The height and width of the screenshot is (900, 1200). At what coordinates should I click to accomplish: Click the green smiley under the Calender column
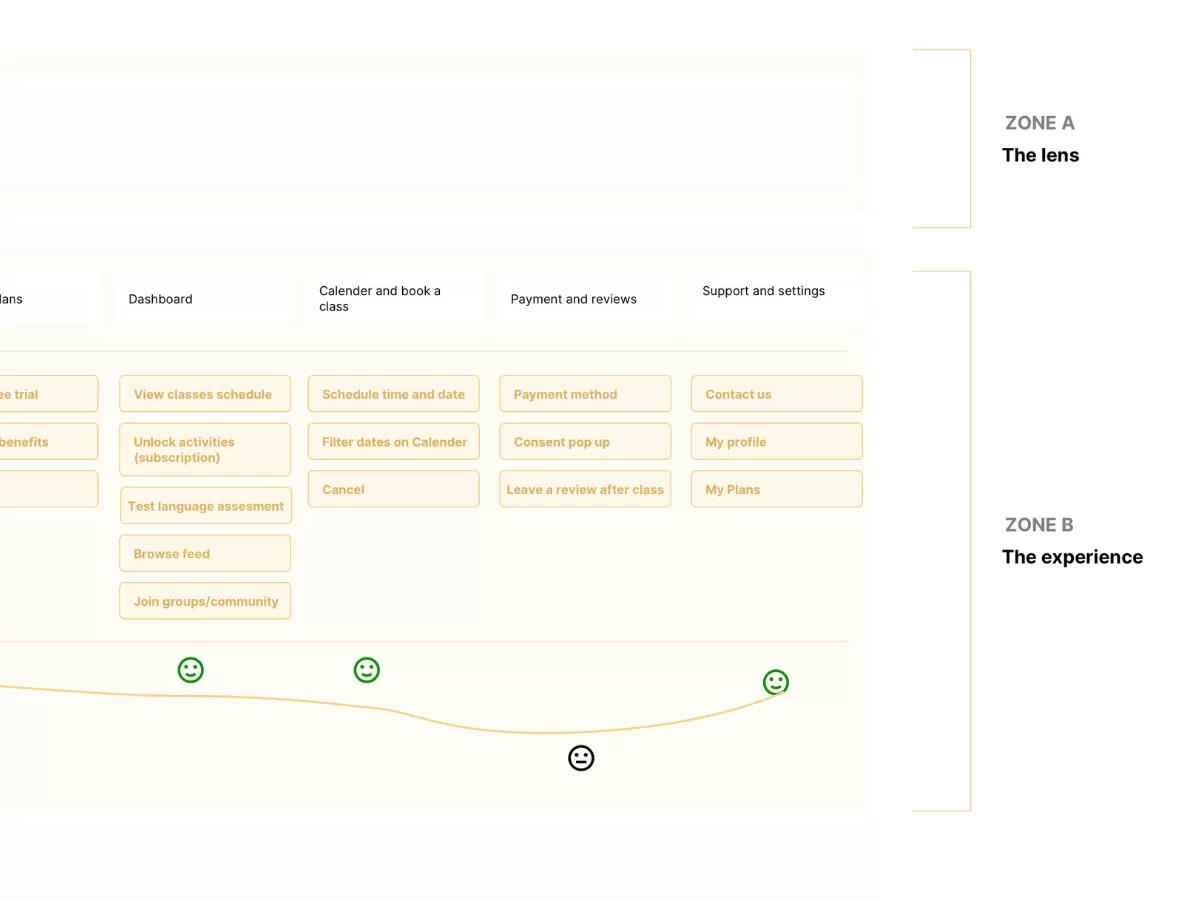click(367, 670)
